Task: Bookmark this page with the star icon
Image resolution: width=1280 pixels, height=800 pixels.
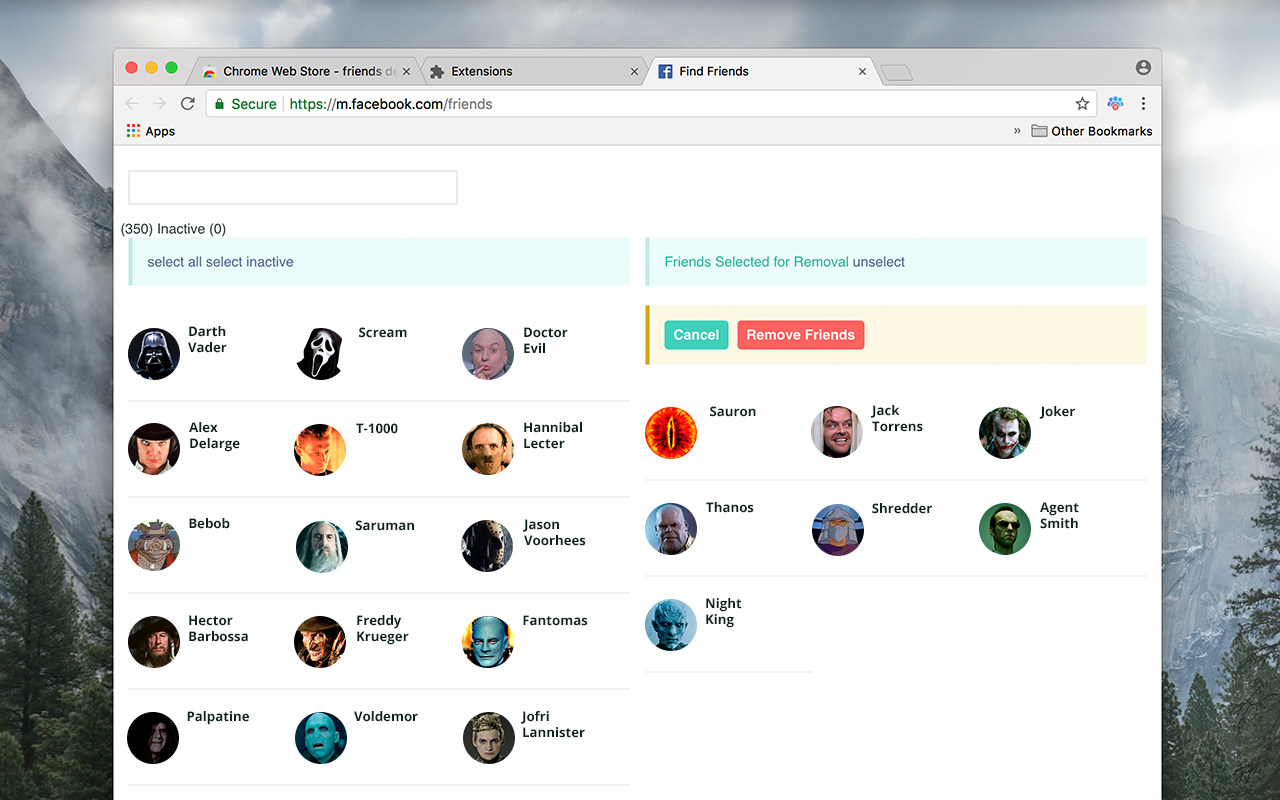Action: [x=1082, y=104]
